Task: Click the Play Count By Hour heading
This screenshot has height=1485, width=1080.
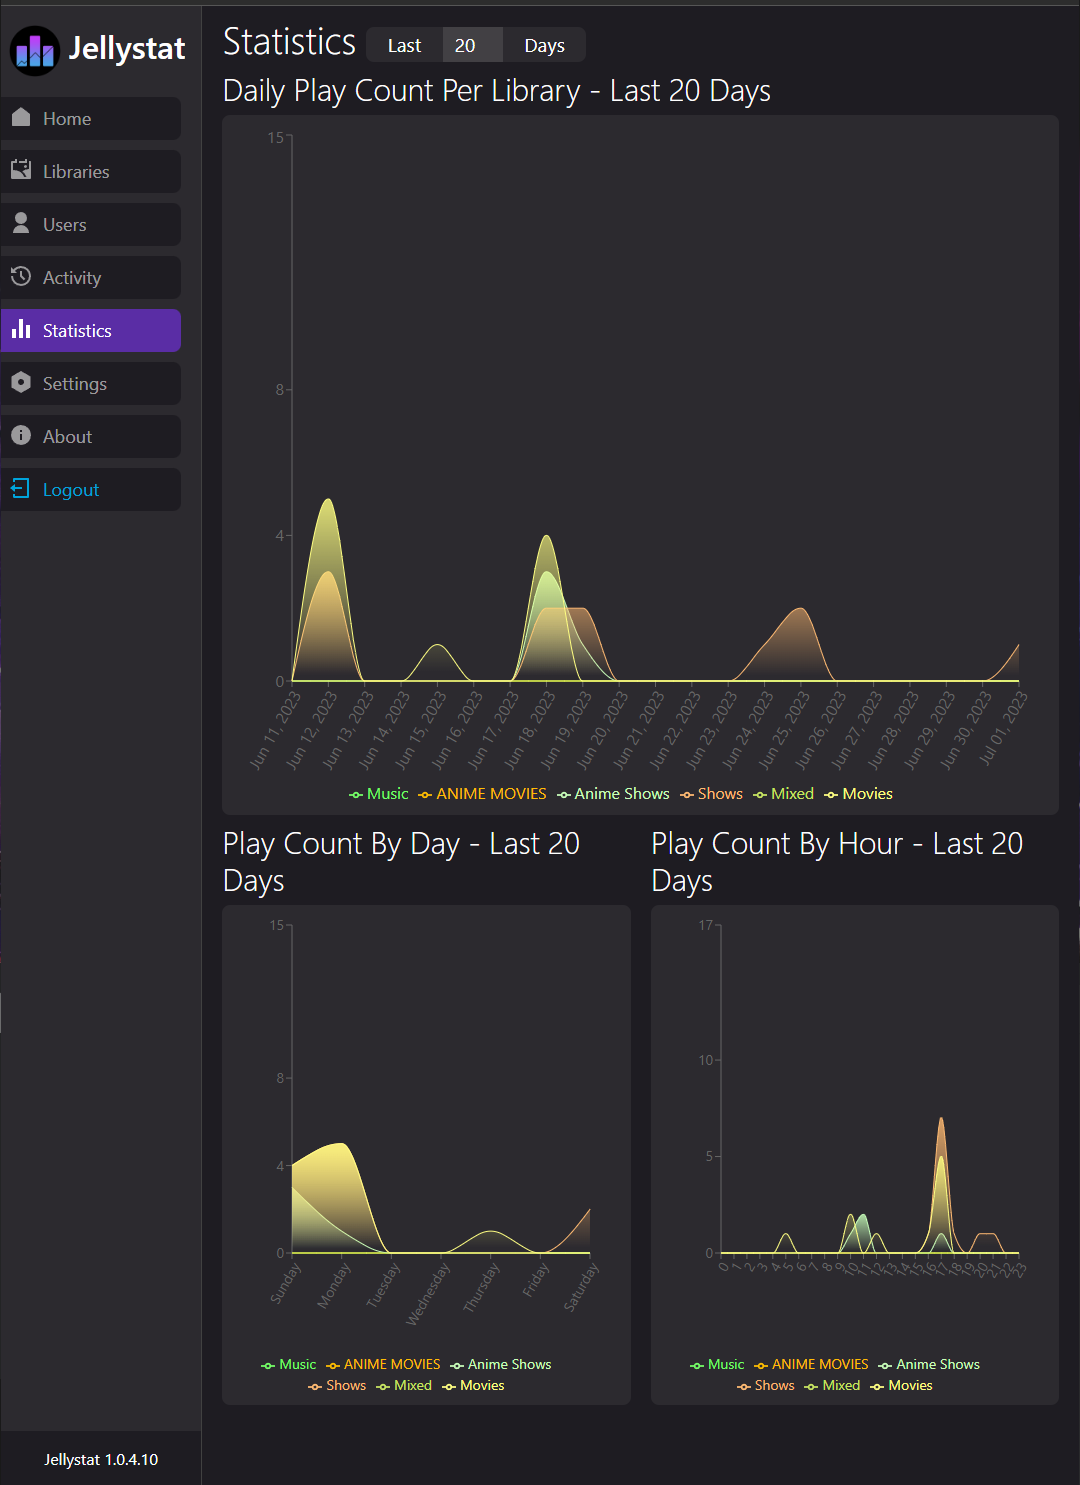Action: (x=837, y=862)
